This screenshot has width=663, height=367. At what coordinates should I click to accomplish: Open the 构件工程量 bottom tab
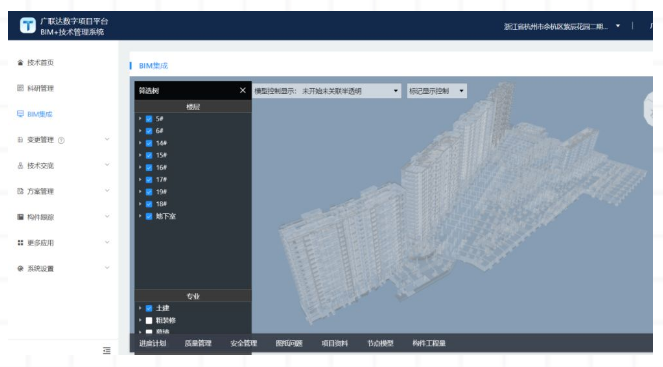pyautogui.click(x=429, y=343)
